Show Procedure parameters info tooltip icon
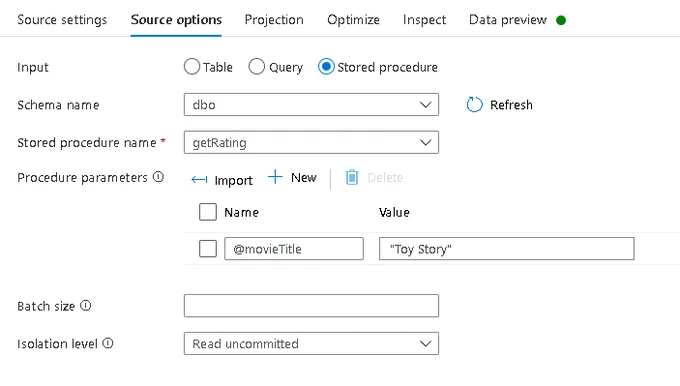Screen dimensions: 680x386 [159, 177]
